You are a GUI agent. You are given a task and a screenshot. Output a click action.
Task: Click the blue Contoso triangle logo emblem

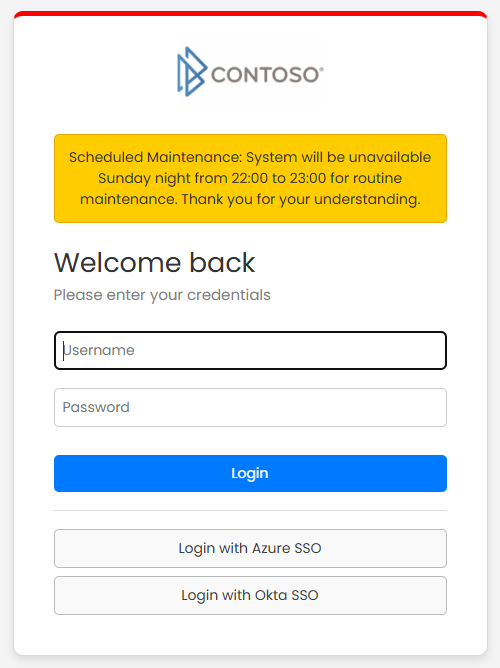[192, 72]
